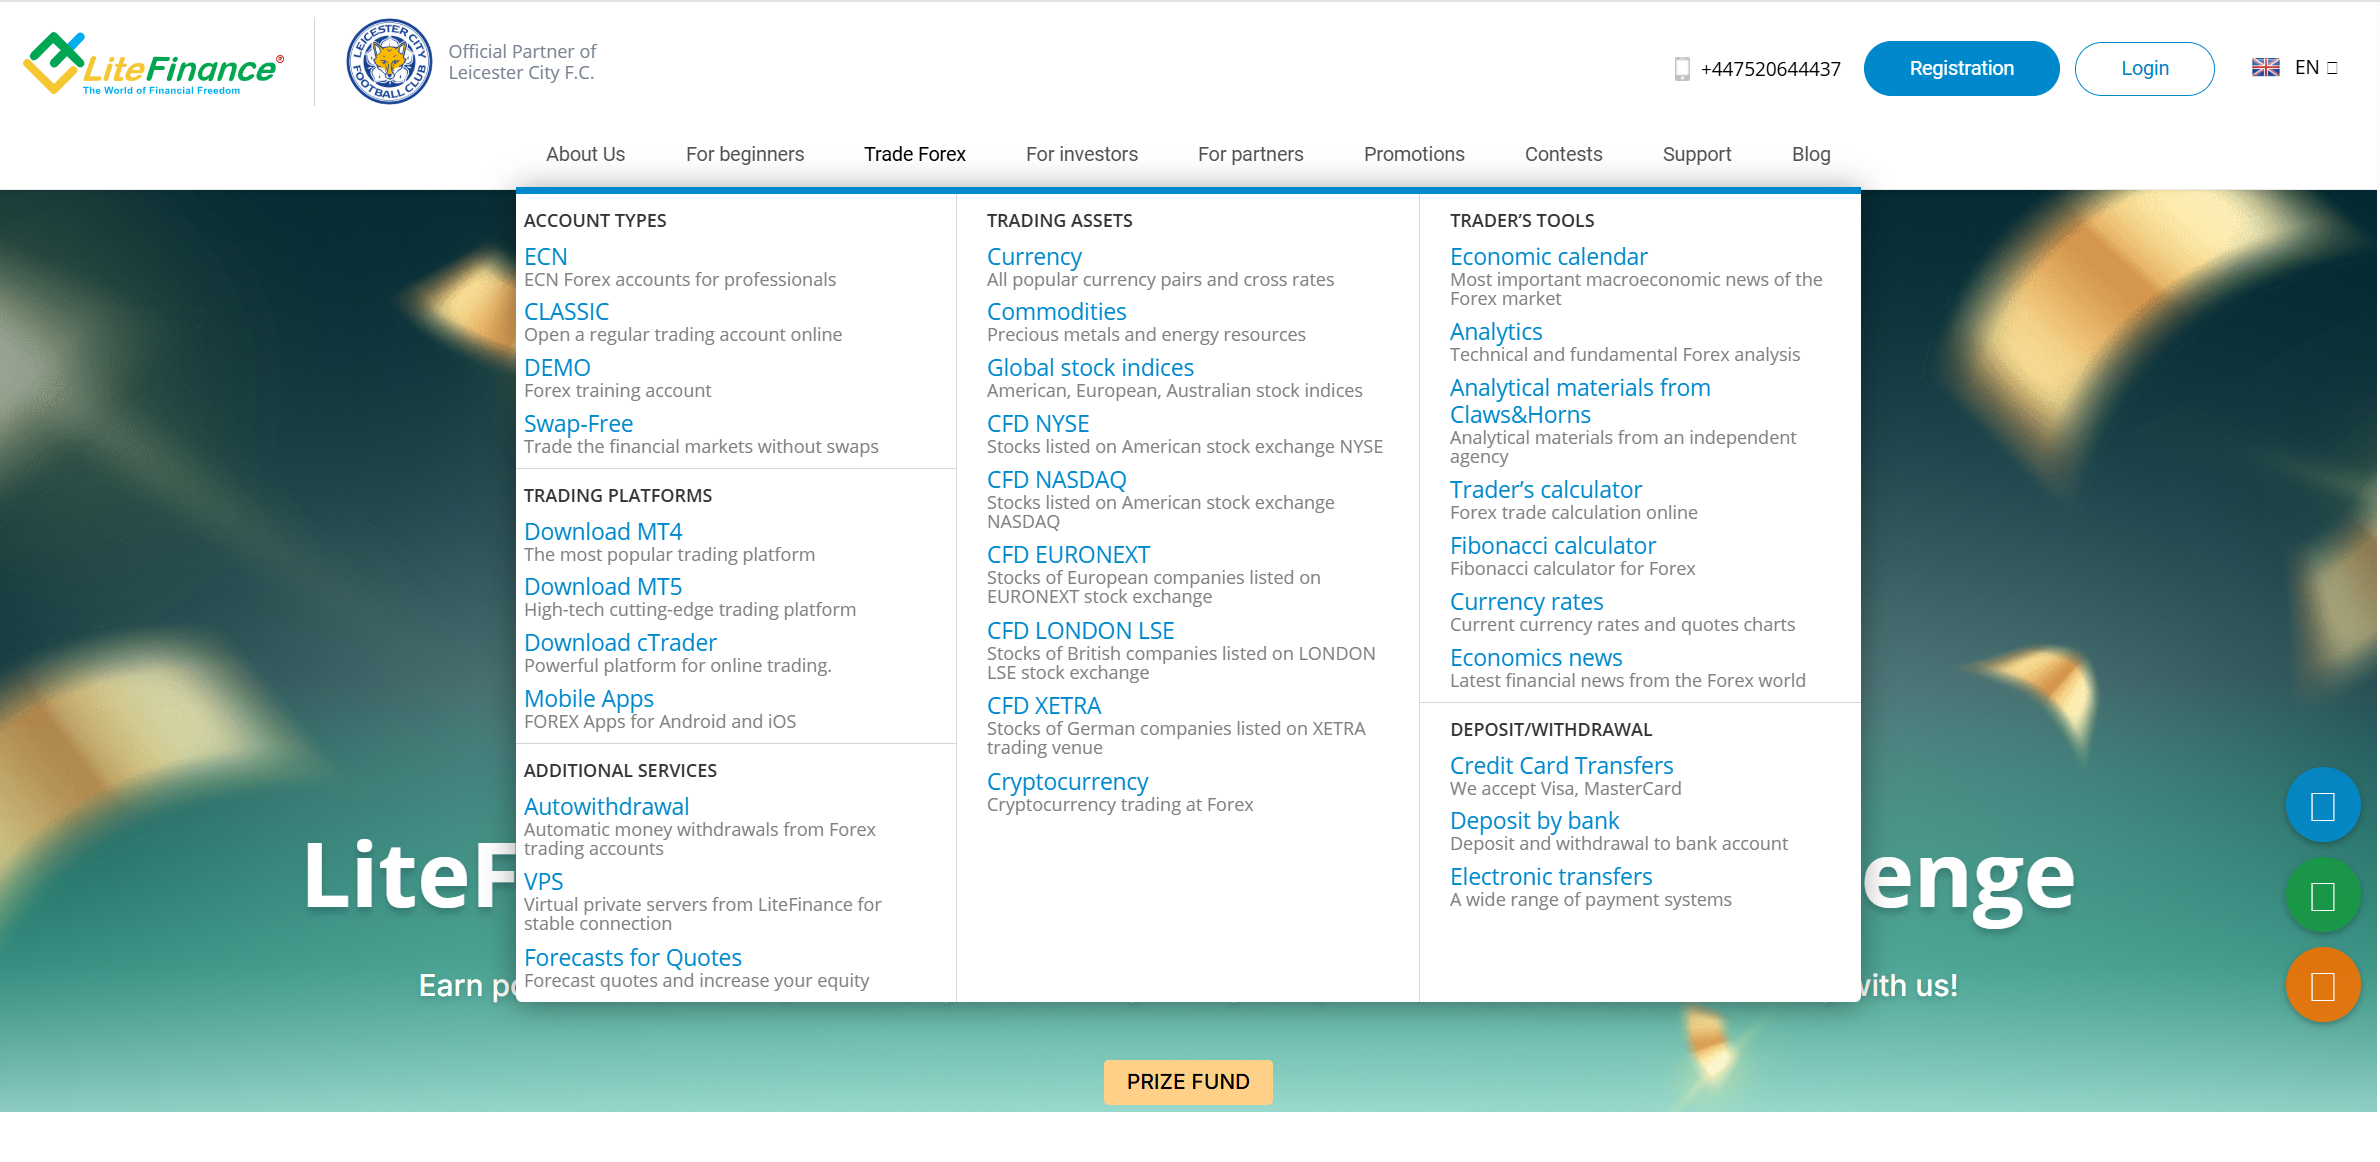Viewport: 2380px width, 1162px height.
Task: Open the ECN account type link
Action: (546, 257)
